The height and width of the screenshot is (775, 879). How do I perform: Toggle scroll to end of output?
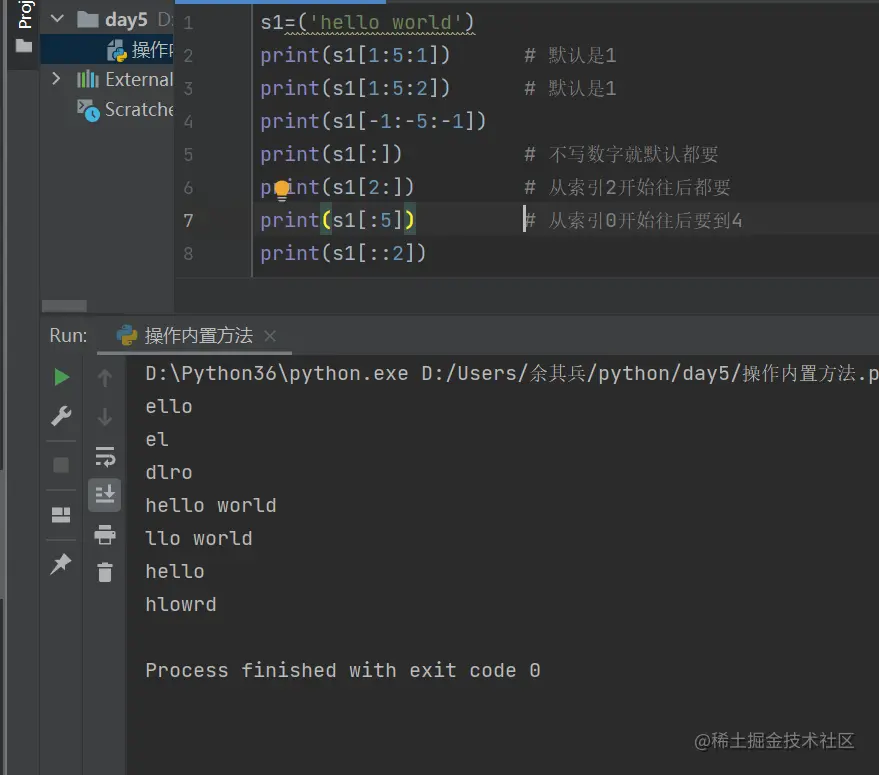105,495
